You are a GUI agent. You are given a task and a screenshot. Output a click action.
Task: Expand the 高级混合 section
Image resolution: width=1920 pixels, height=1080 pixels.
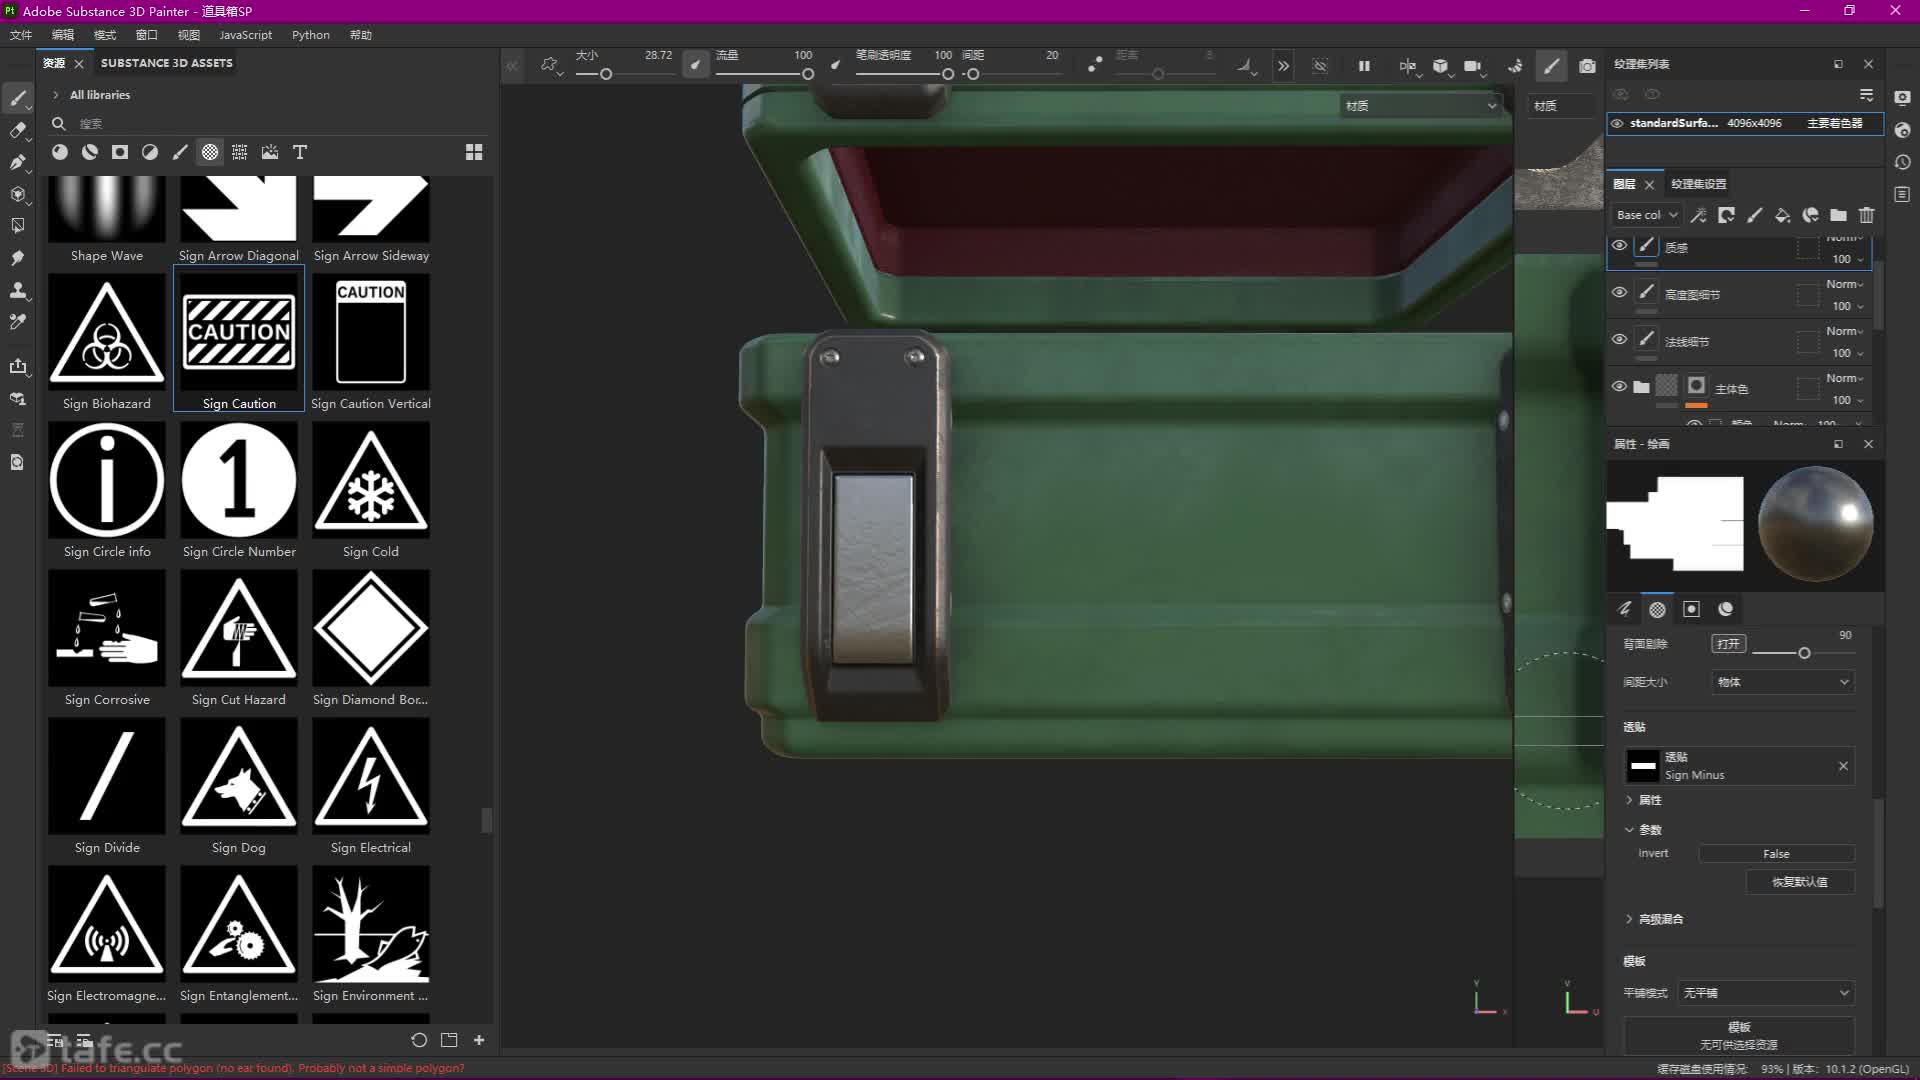point(1660,919)
